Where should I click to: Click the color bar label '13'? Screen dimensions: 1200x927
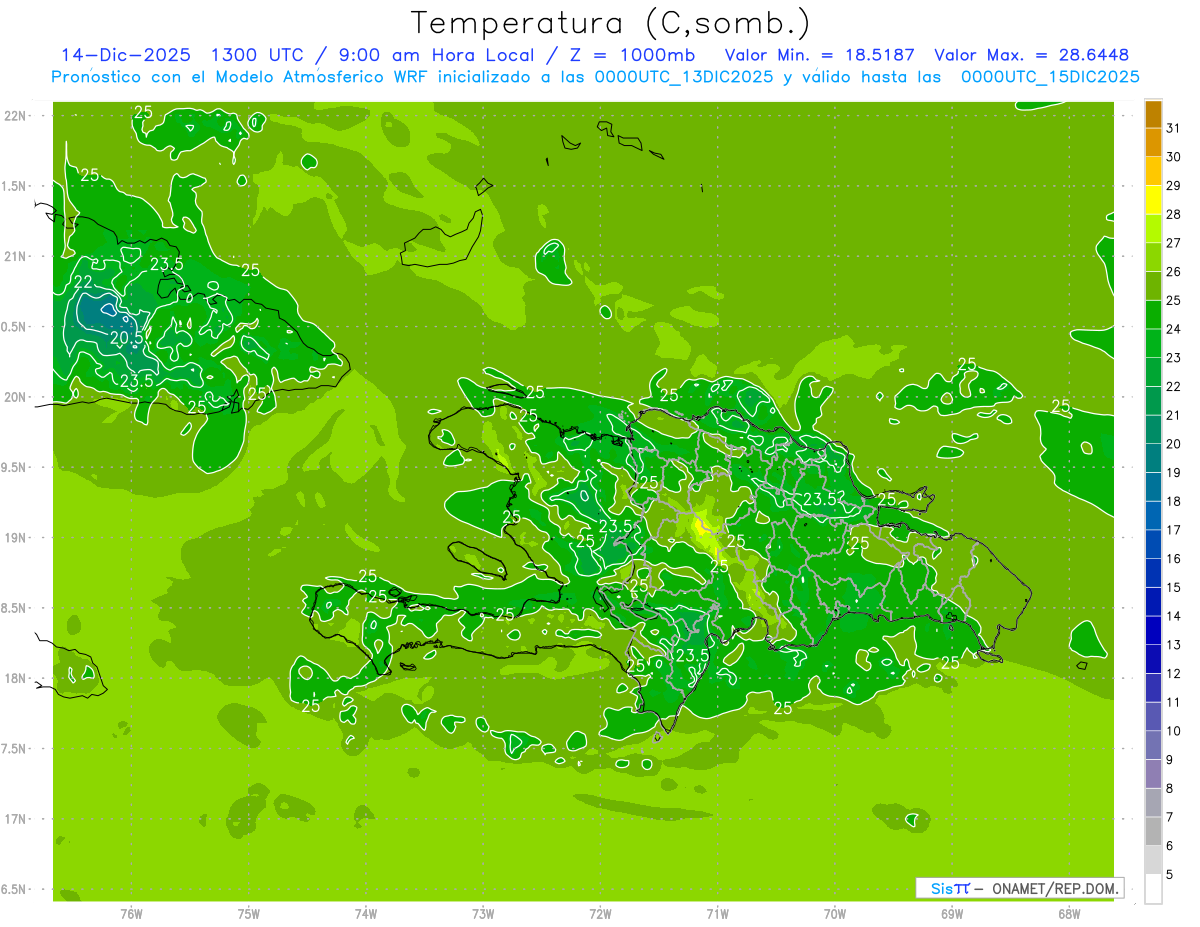(x=1173, y=644)
